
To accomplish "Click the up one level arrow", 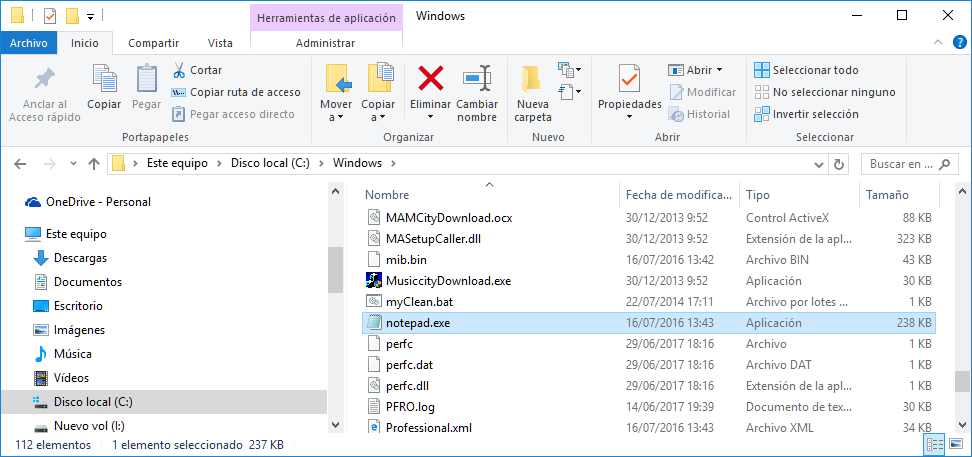I will [x=94, y=164].
